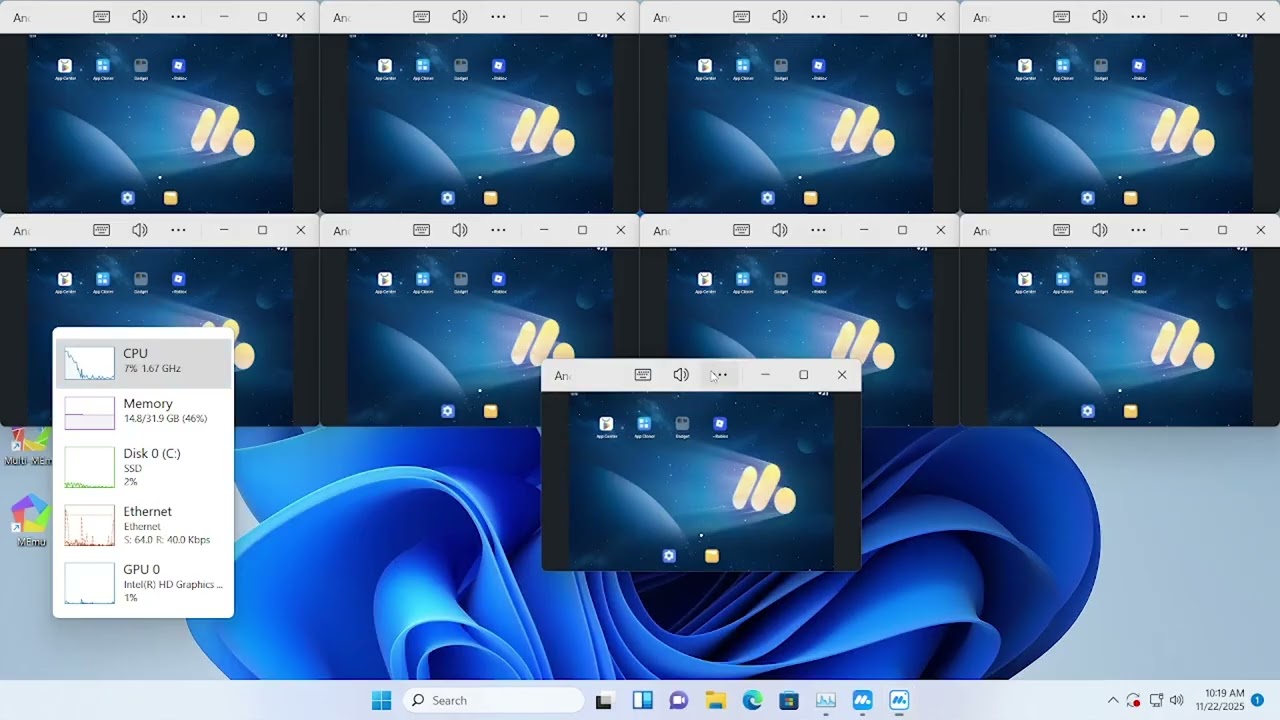Open keyboard mapping in the top-left emulator window

101,17
